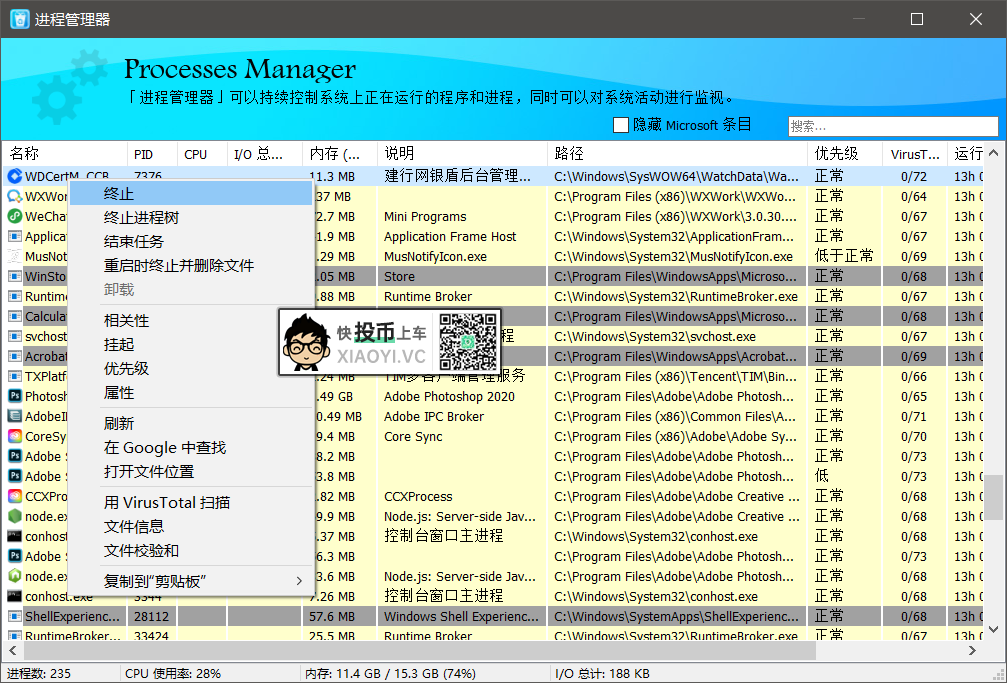This screenshot has height=683, width=1007.
Task: Sort by the 路径 column header
Action: [678, 154]
